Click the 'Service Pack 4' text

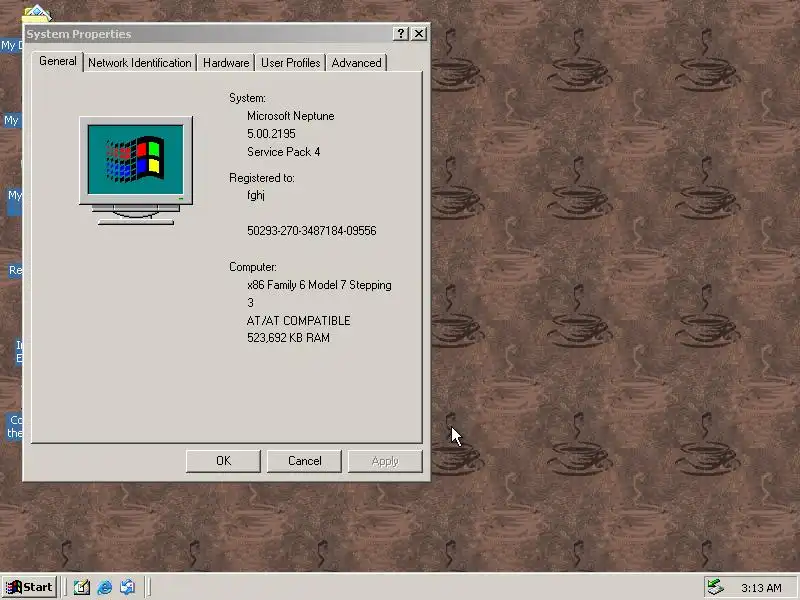point(284,152)
